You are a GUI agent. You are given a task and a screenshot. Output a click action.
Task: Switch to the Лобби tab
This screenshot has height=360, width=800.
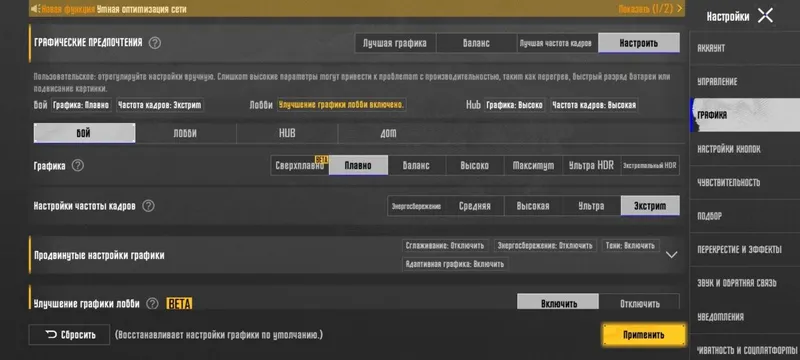(186, 133)
